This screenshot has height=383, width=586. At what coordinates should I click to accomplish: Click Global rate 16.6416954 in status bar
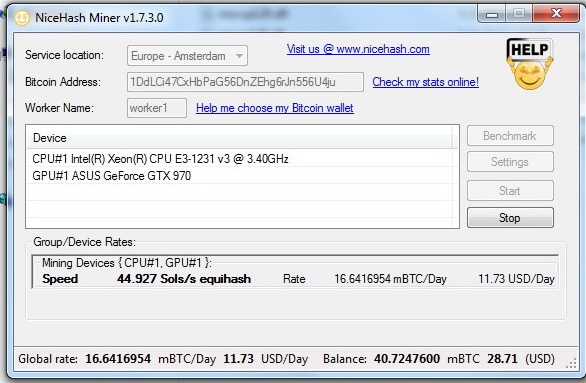coord(118,359)
